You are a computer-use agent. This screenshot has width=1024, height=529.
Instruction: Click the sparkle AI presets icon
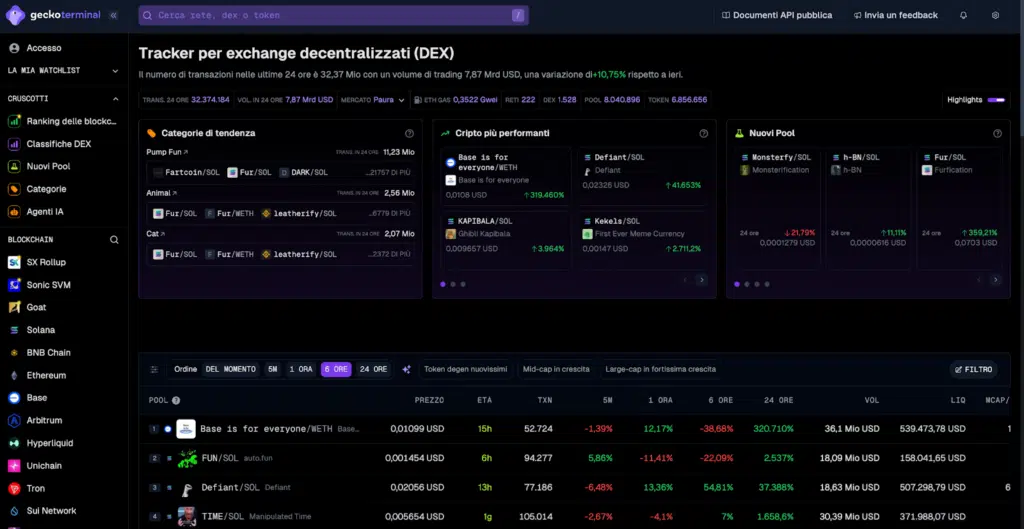(406, 370)
